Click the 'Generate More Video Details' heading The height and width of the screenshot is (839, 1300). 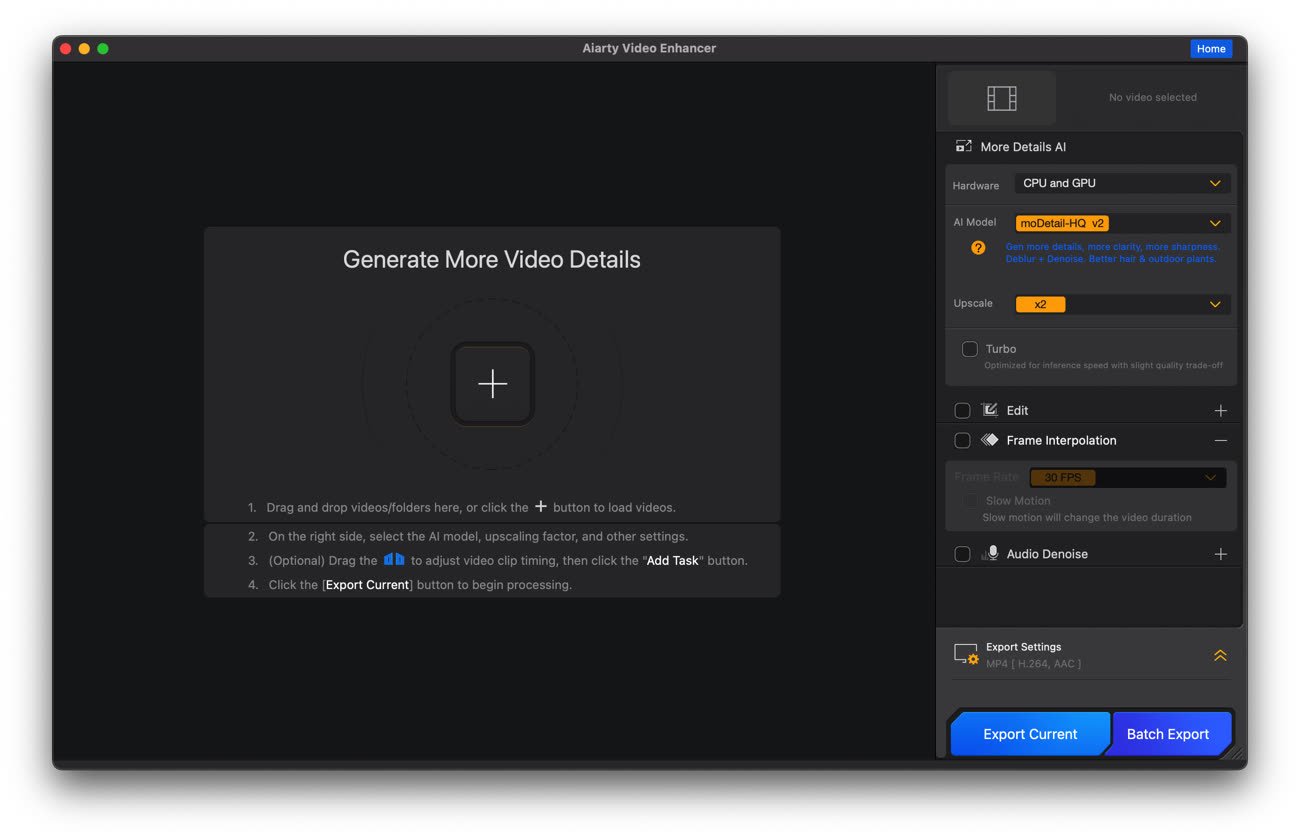492,260
